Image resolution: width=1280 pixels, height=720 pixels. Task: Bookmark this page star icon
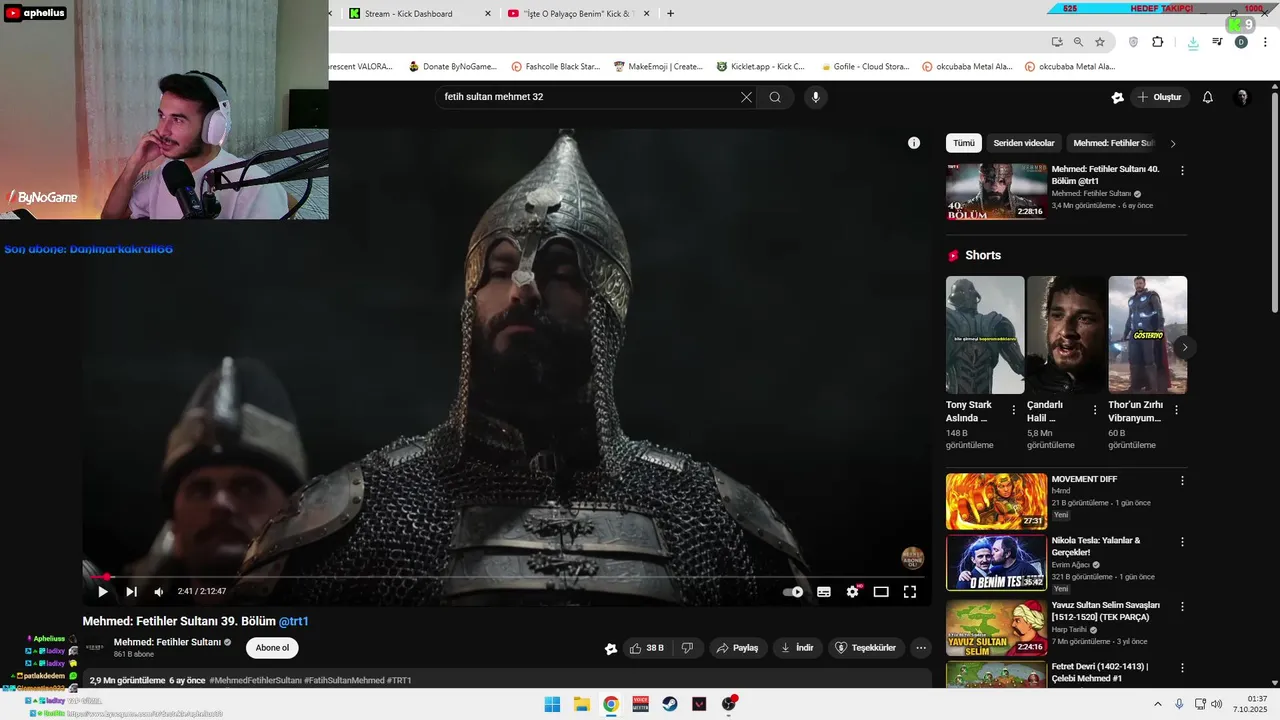click(1100, 42)
